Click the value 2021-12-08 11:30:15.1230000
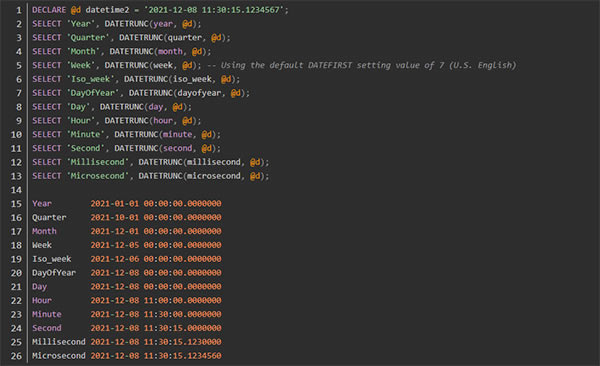This screenshot has width=600, height=366. [x=156, y=341]
